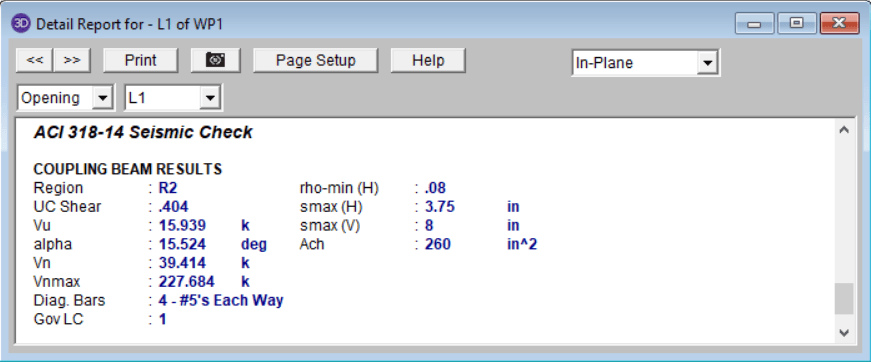Click the smax (V) value '8'

[x=429, y=225]
